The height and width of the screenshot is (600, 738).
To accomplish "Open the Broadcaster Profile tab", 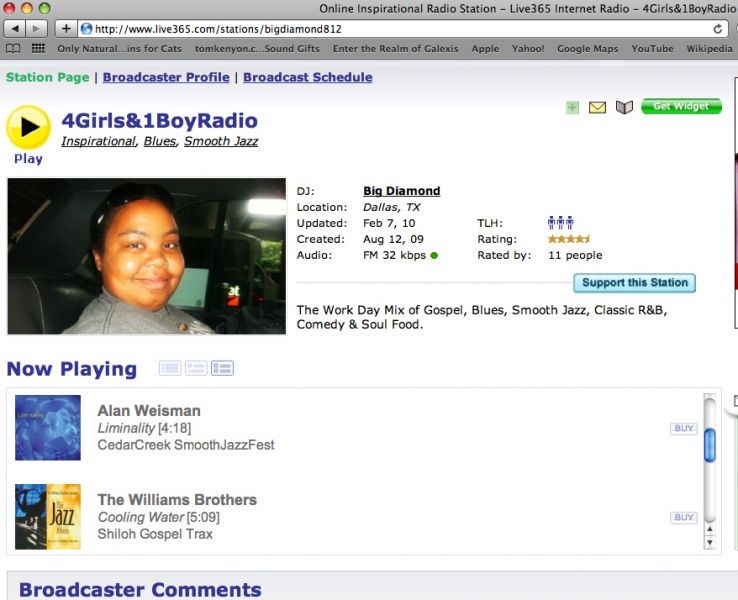I will click(x=166, y=77).
